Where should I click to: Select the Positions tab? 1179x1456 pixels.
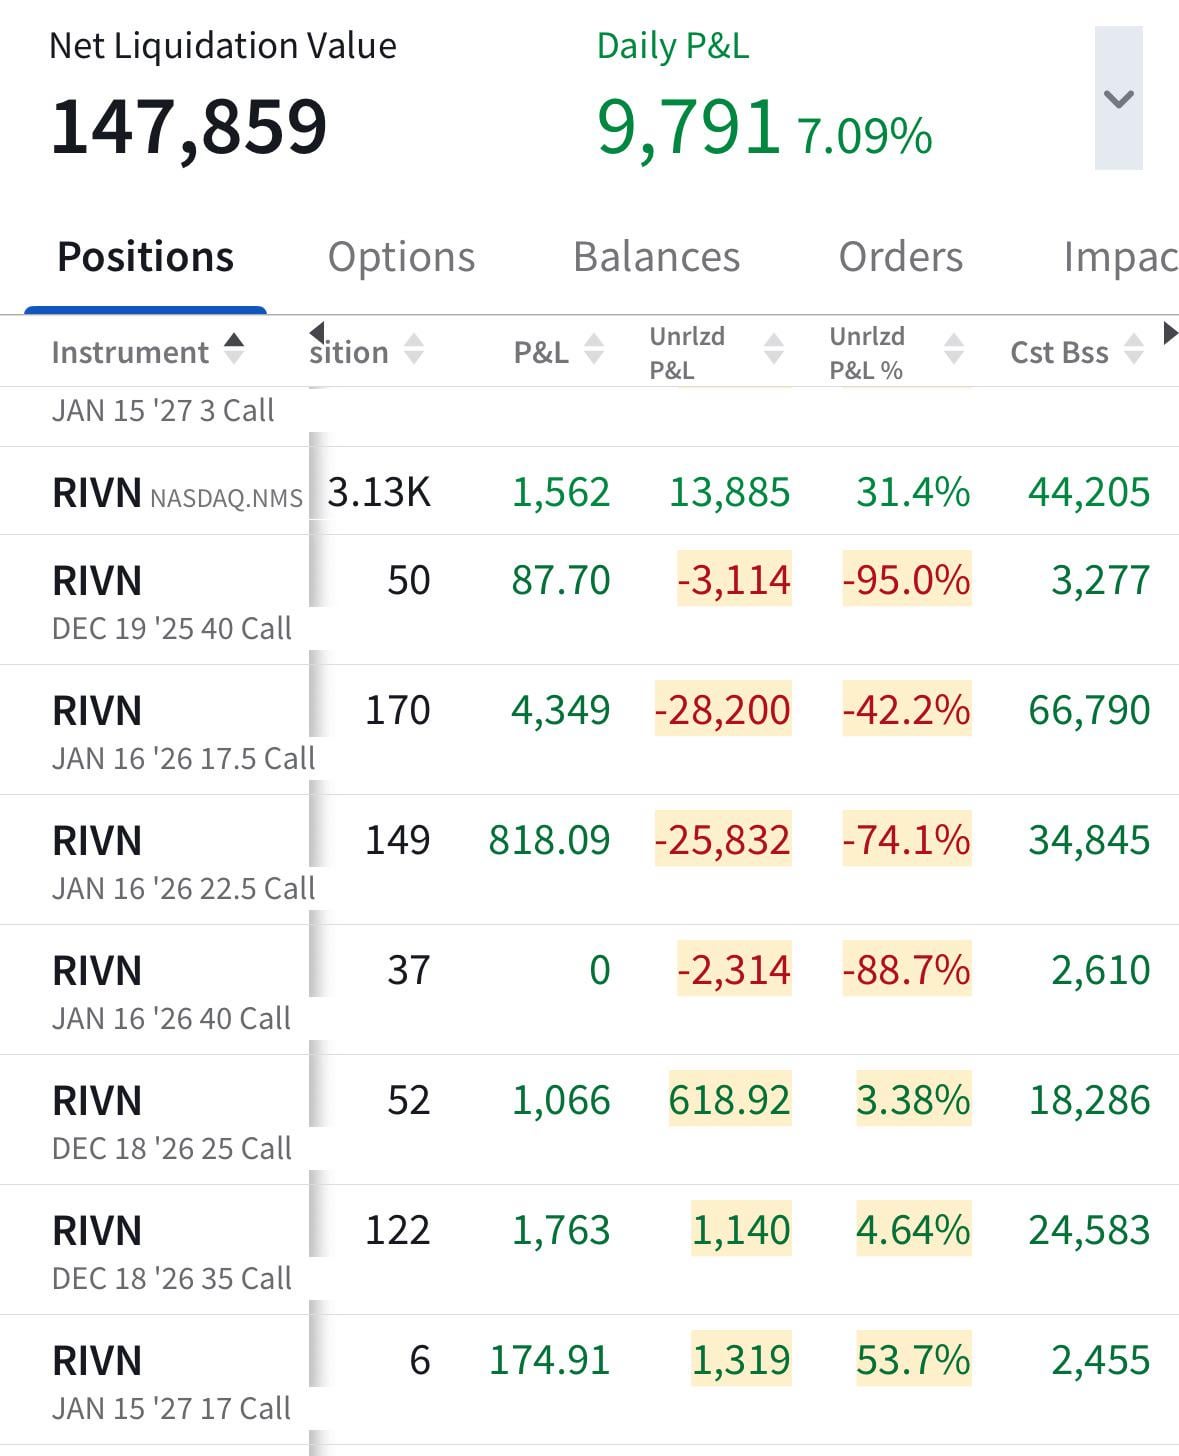point(146,257)
